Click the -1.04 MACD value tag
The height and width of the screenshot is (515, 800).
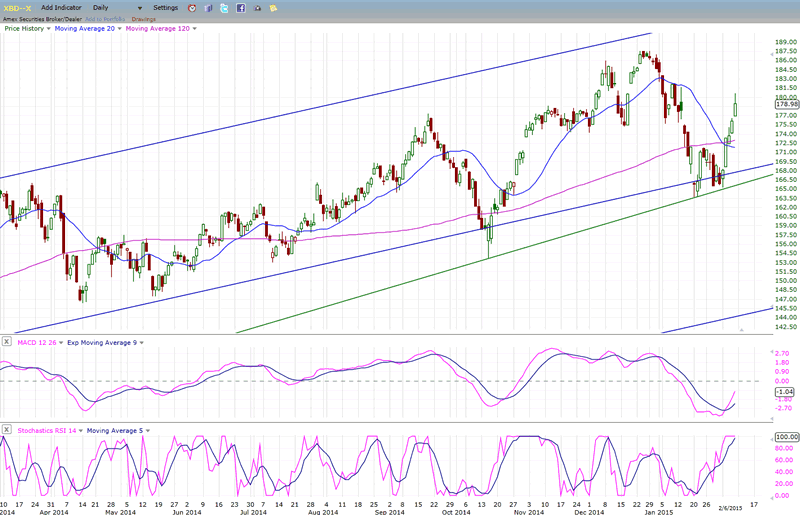[x=785, y=392]
